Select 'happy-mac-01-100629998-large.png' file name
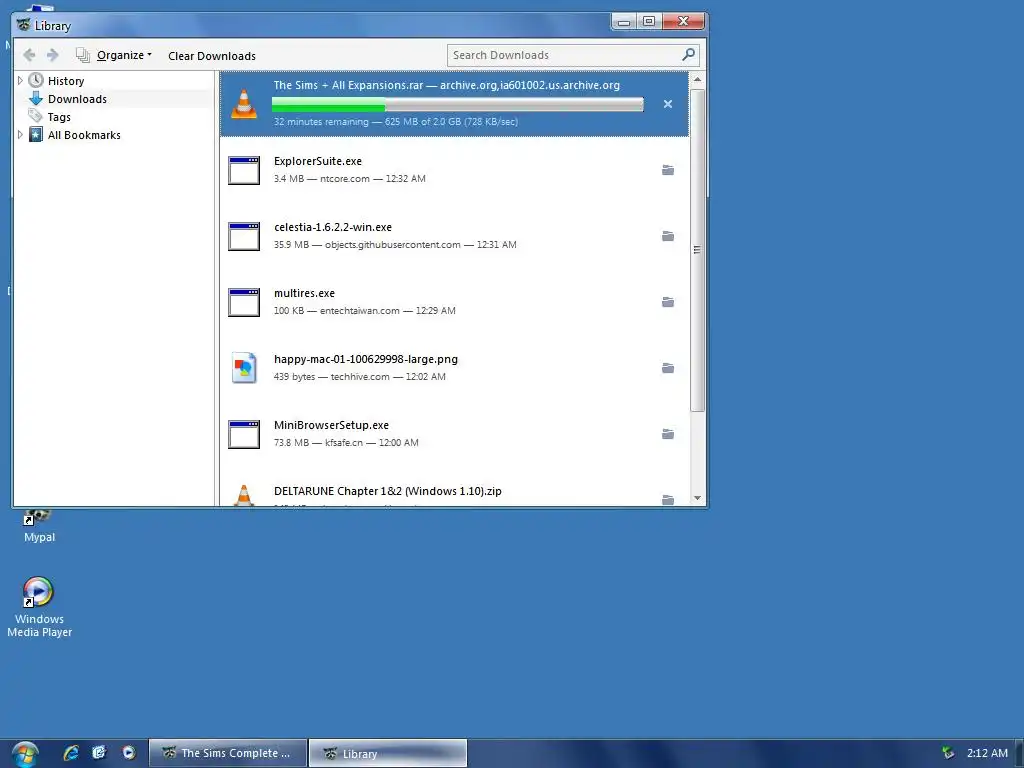This screenshot has width=1024, height=768. [x=366, y=359]
